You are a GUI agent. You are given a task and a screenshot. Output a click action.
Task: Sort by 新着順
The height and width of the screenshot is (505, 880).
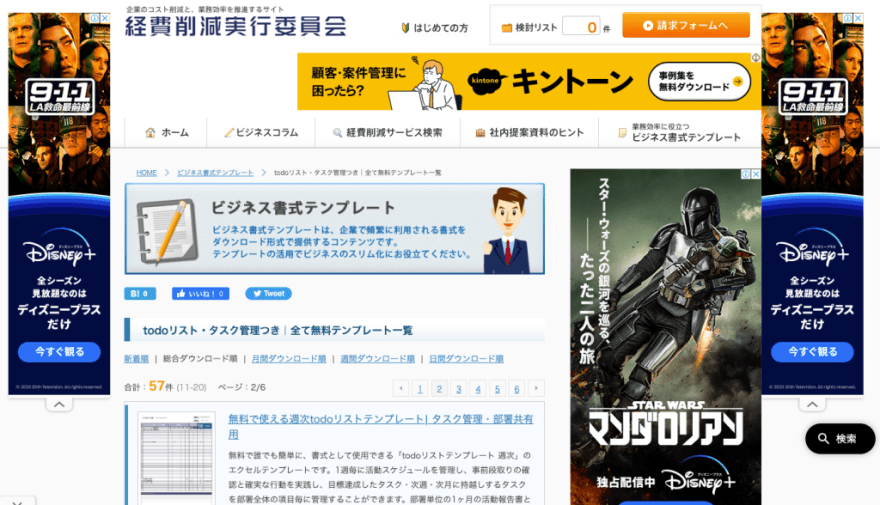click(x=136, y=359)
